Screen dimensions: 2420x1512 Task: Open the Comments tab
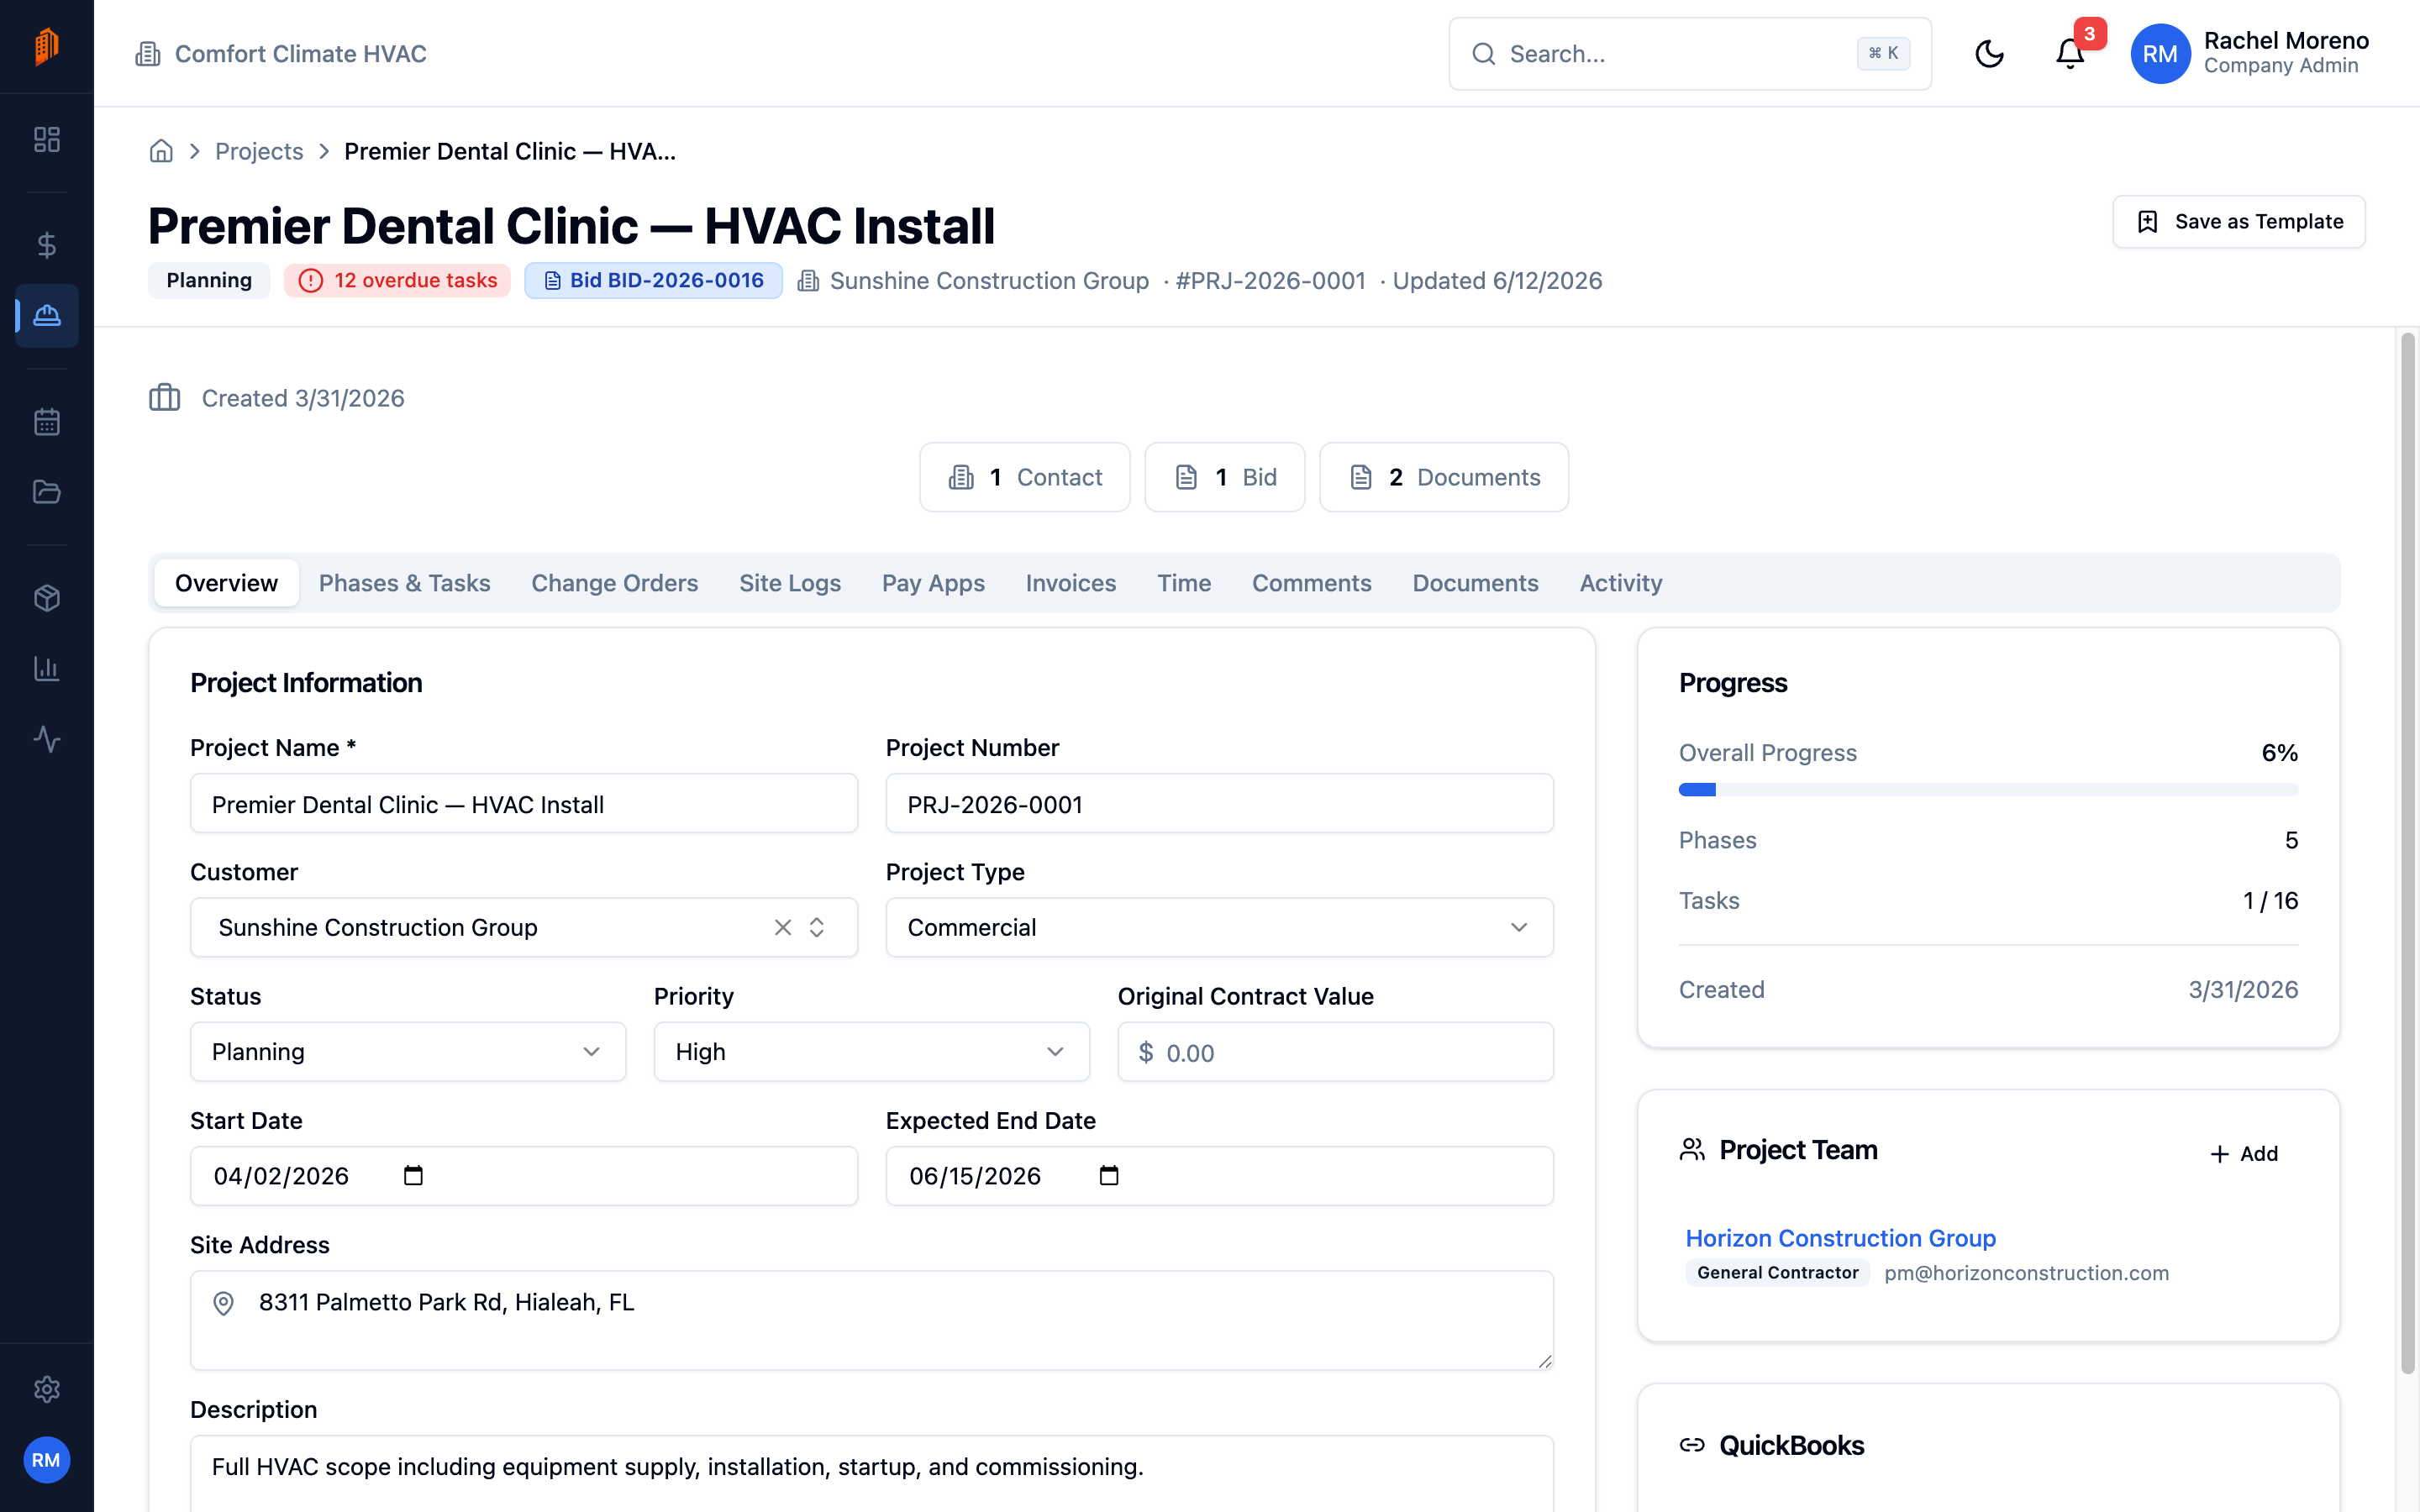(x=1312, y=583)
